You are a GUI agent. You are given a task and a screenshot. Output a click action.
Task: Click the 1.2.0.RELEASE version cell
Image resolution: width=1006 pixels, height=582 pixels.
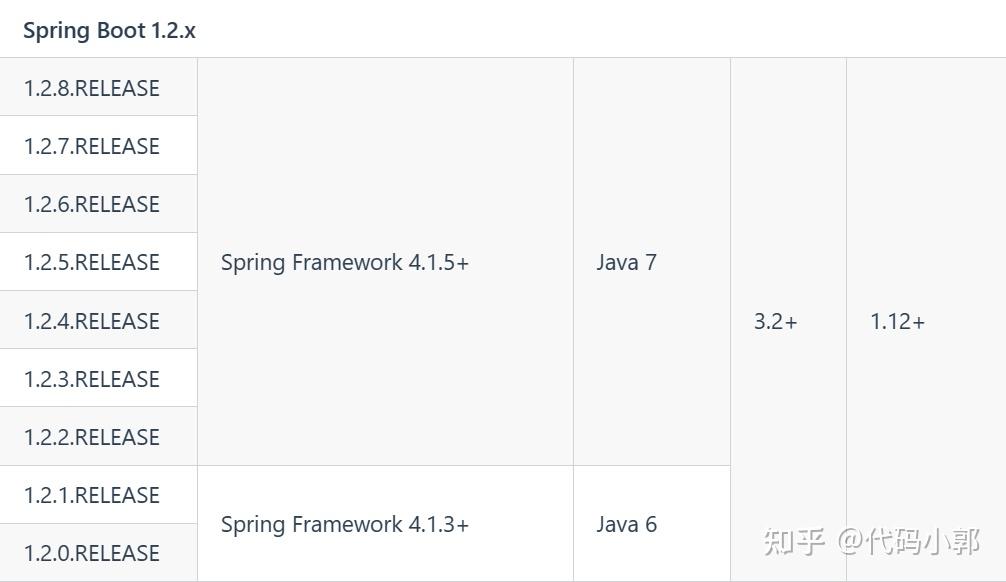pos(98,552)
